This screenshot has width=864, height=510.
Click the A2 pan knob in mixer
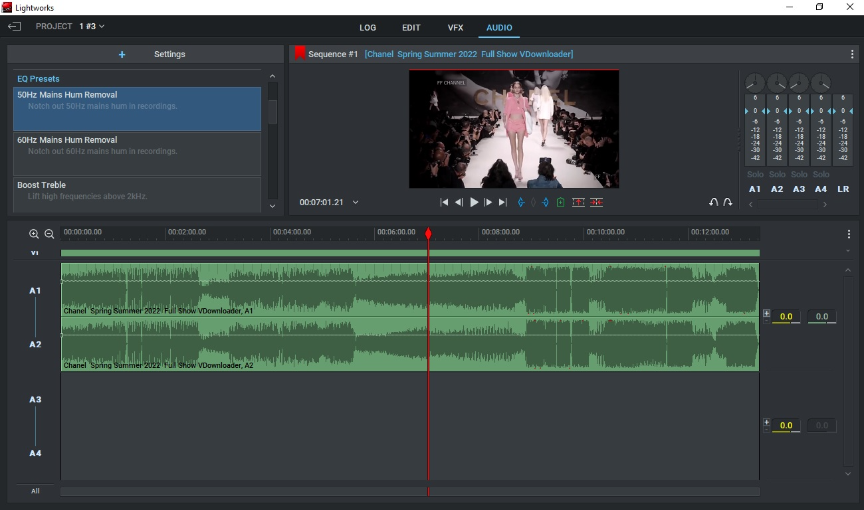777,83
